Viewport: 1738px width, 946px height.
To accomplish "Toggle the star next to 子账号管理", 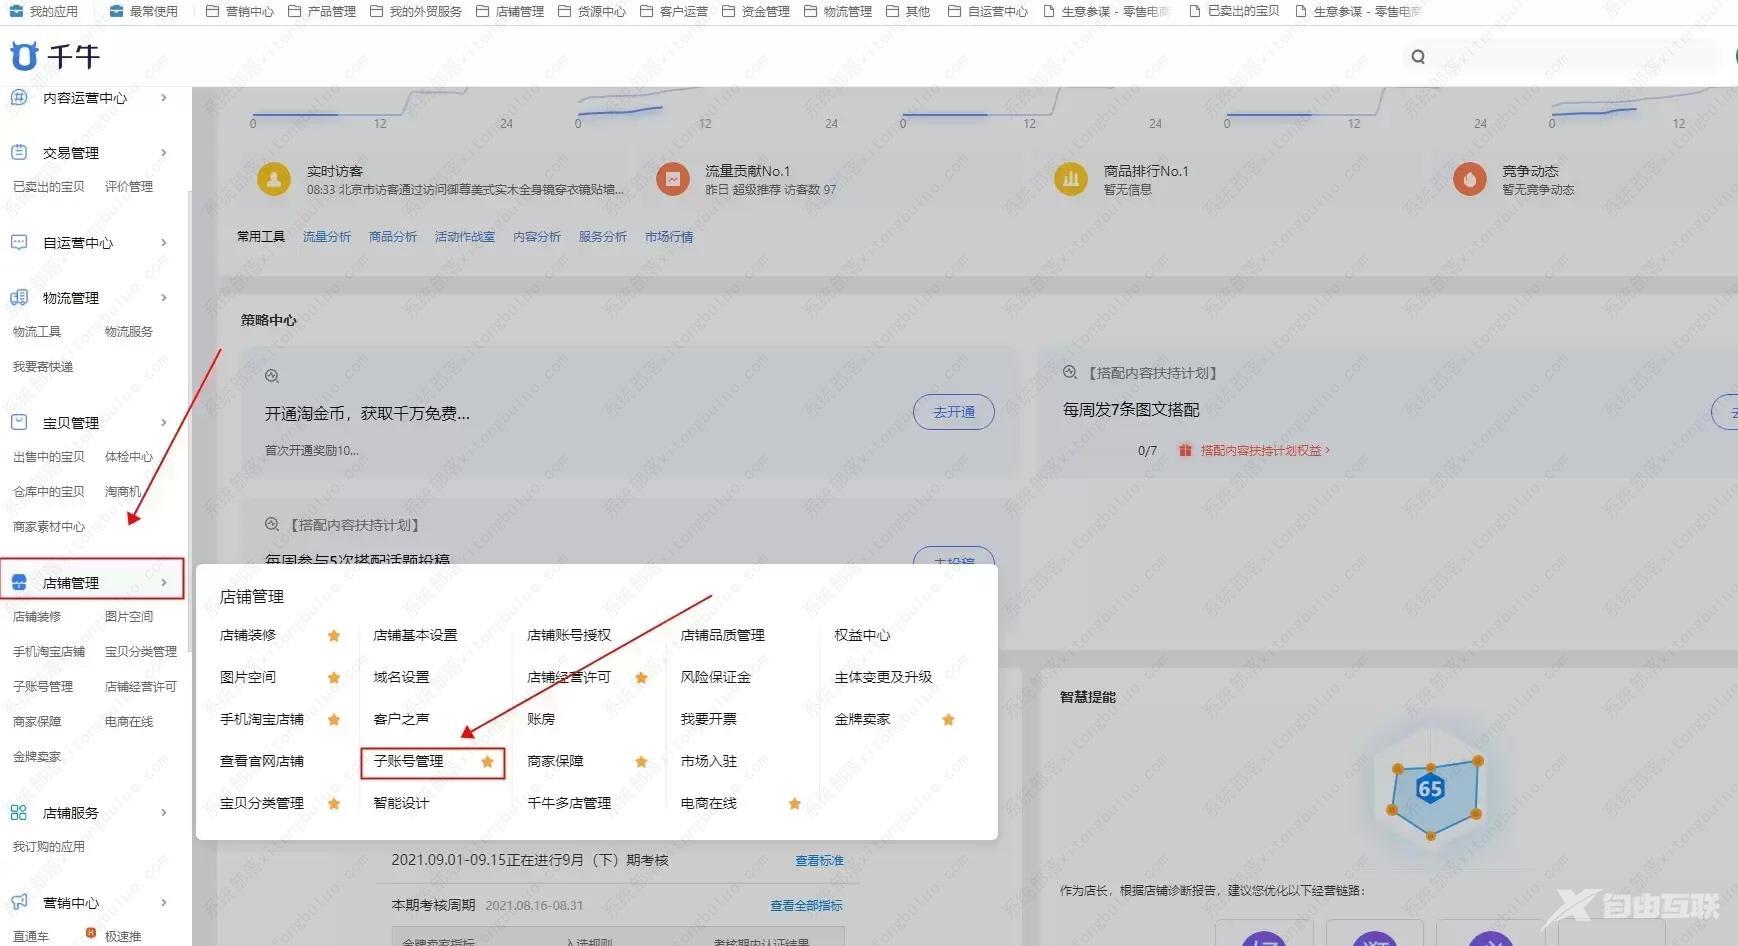I will pyautogui.click(x=488, y=762).
